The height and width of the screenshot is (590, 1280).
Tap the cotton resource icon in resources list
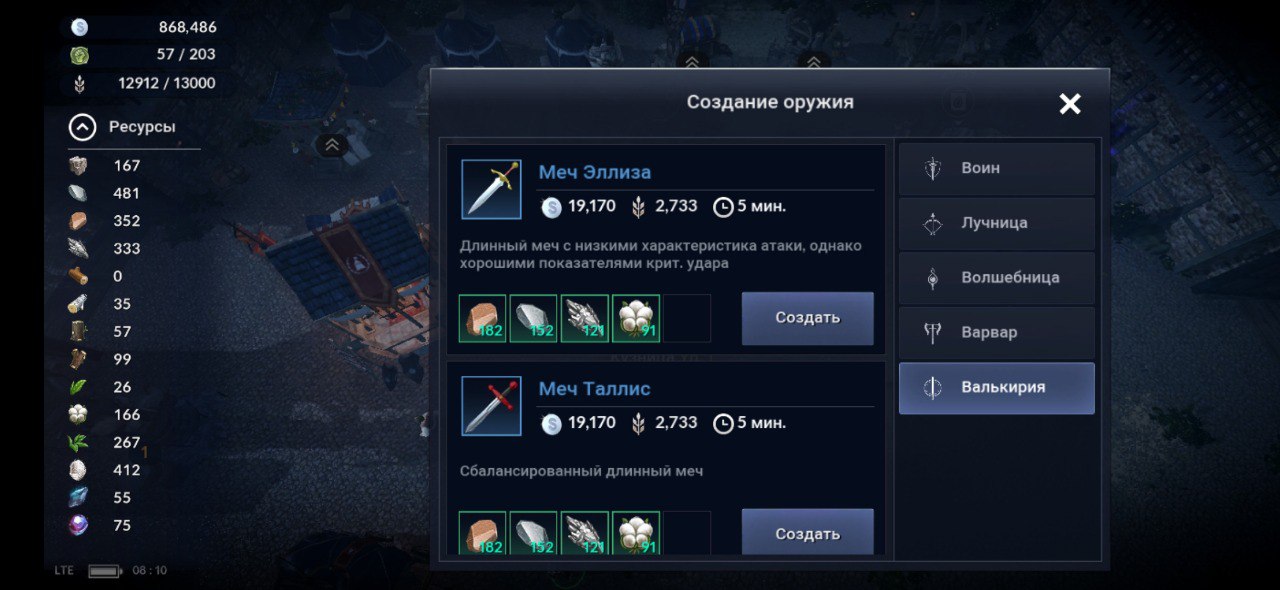pos(77,414)
